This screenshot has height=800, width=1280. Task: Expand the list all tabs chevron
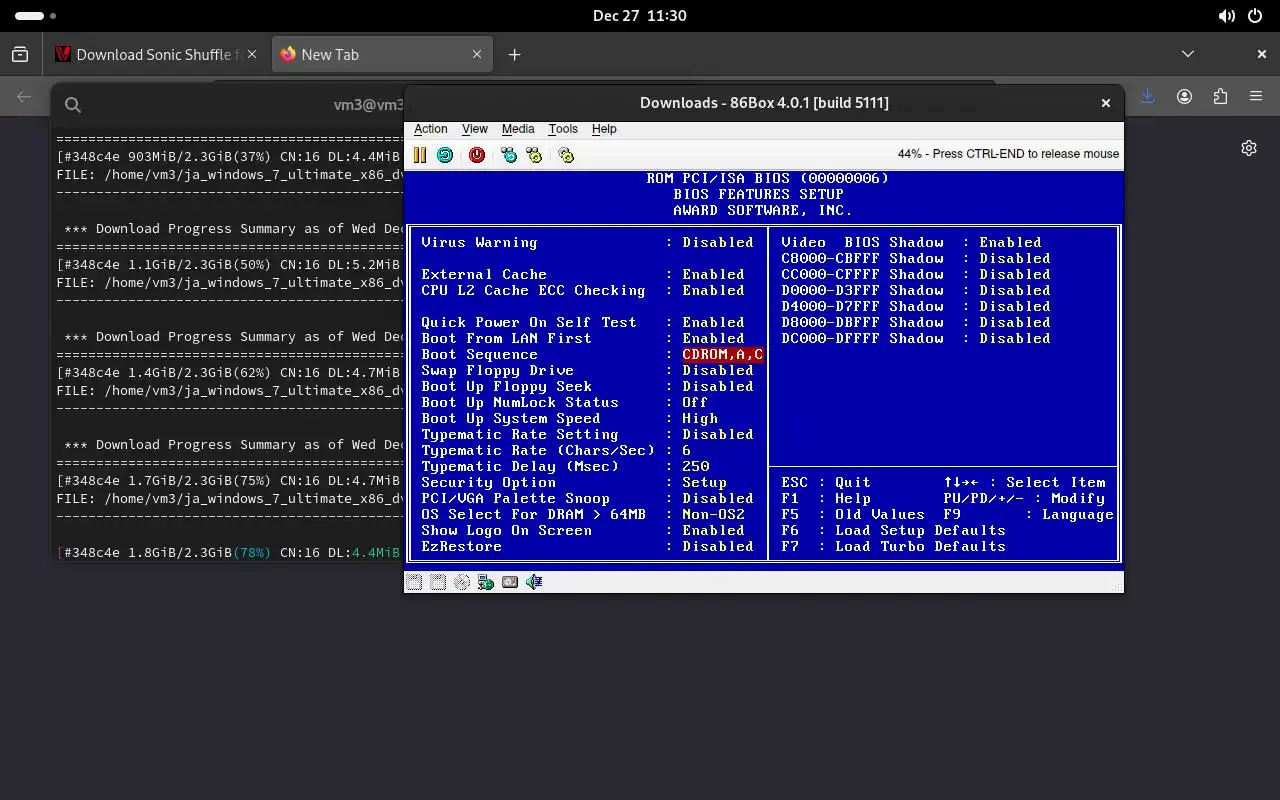(x=1188, y=55)
